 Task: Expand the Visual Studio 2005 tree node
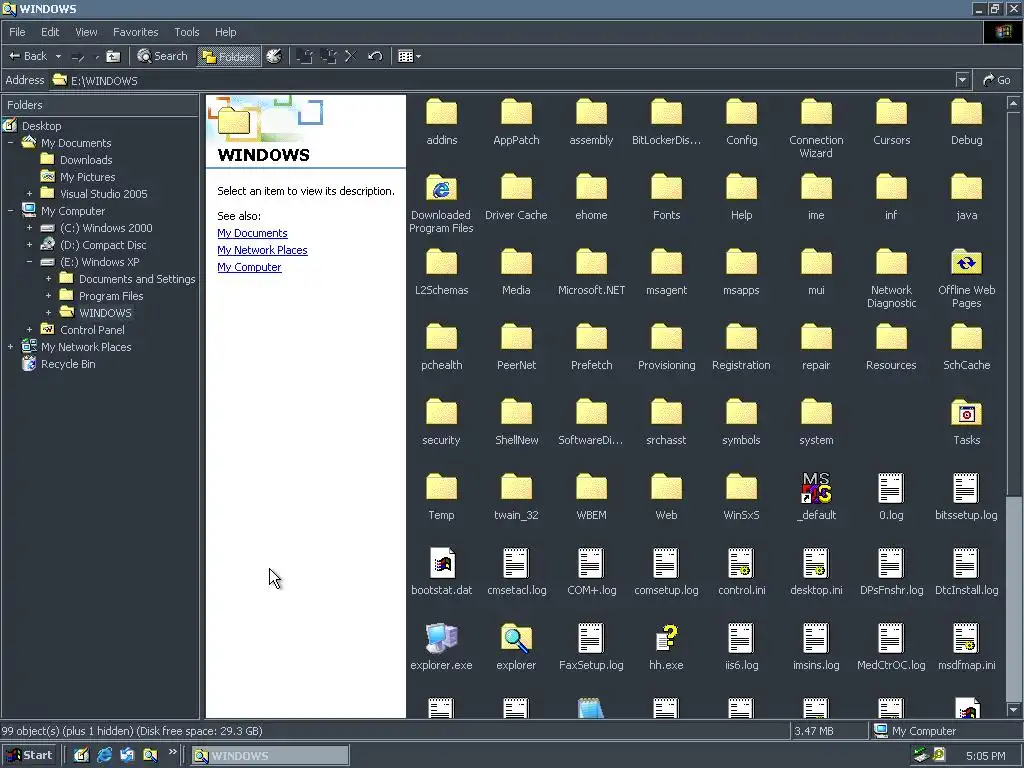(x=29, y=194)
